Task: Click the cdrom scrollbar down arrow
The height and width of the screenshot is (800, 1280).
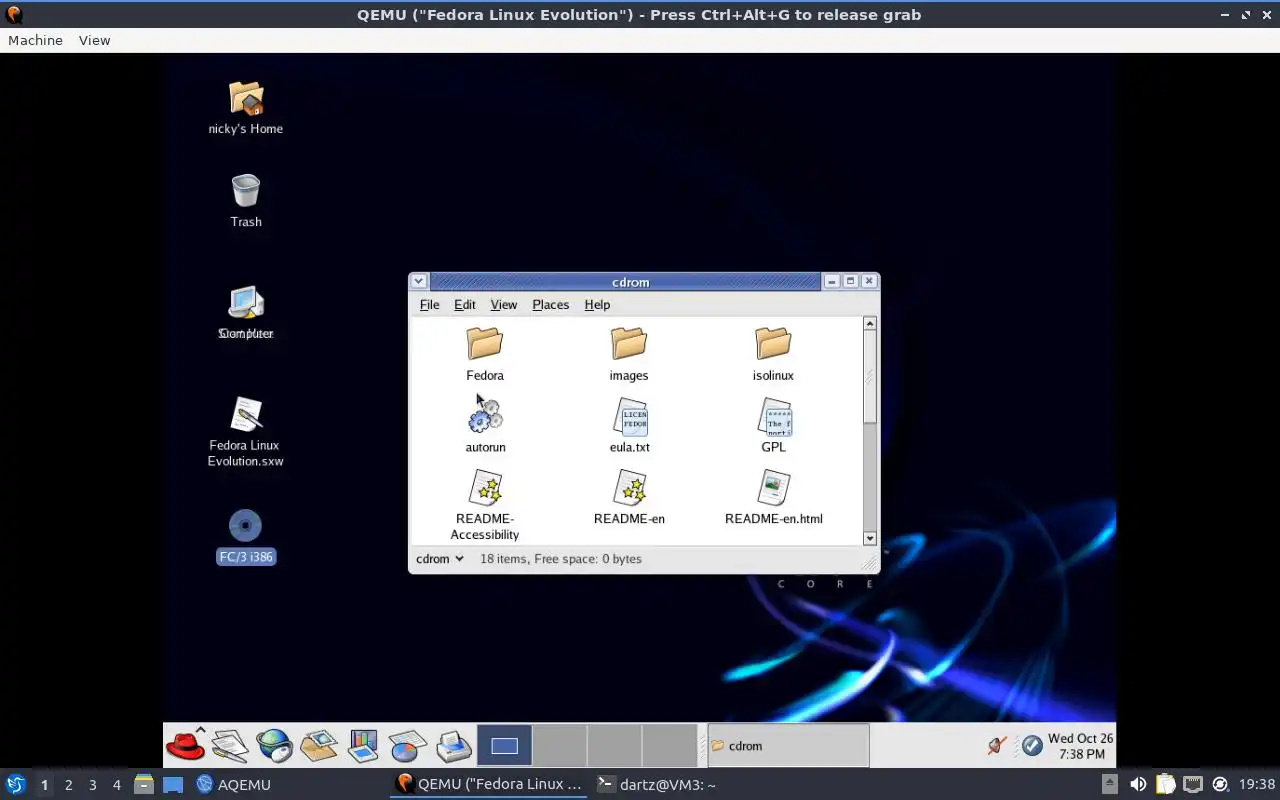Action: click(x=870, y=538)
